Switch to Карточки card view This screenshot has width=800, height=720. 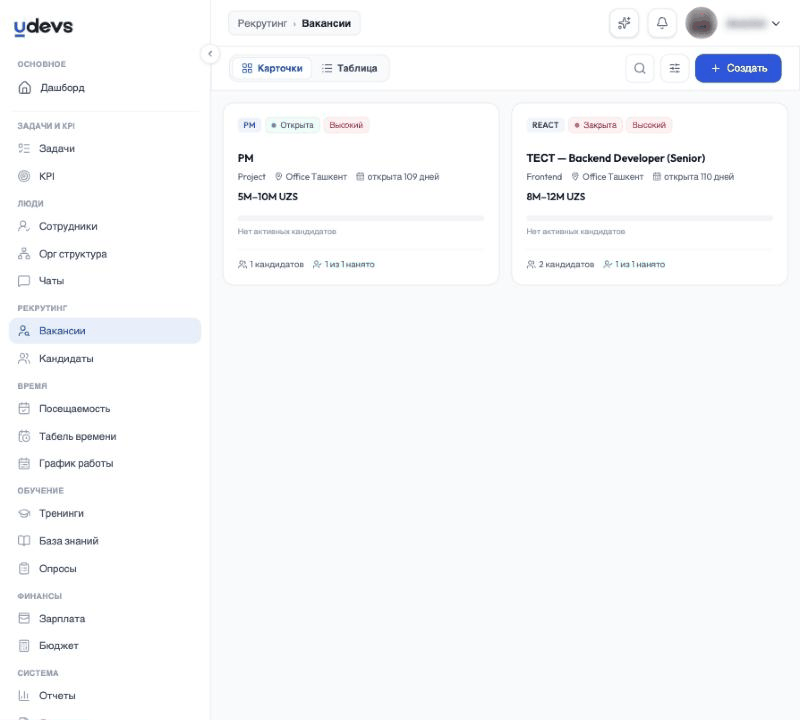[x=272, y=68]
